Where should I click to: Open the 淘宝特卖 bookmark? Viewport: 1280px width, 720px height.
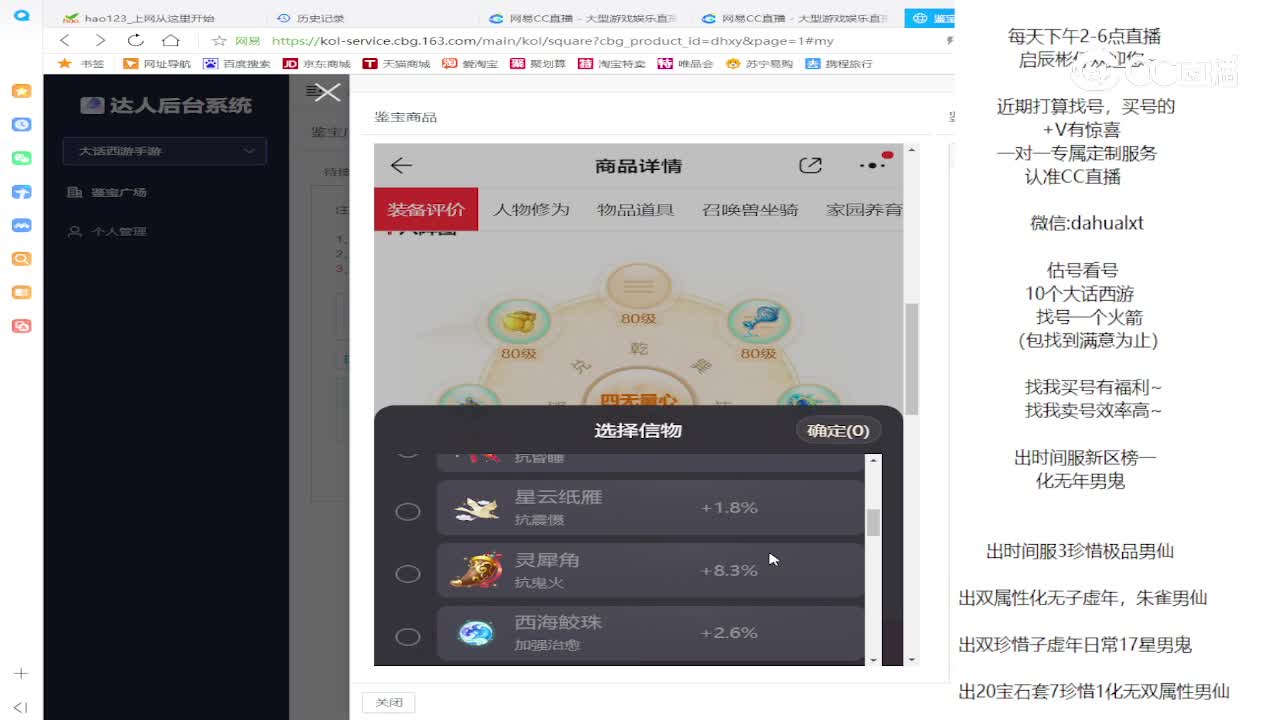click(x=612, y=63)
